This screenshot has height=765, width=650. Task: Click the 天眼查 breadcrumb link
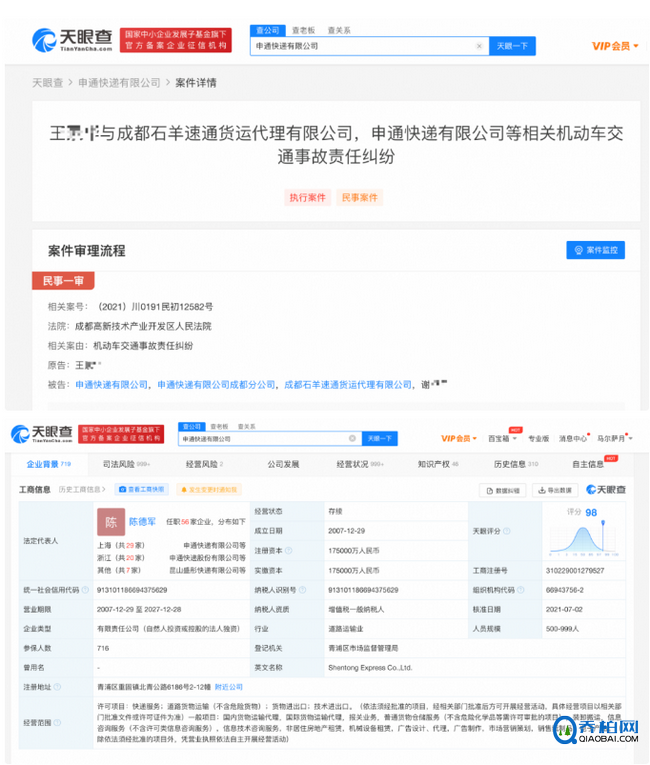tap(47, 82)
